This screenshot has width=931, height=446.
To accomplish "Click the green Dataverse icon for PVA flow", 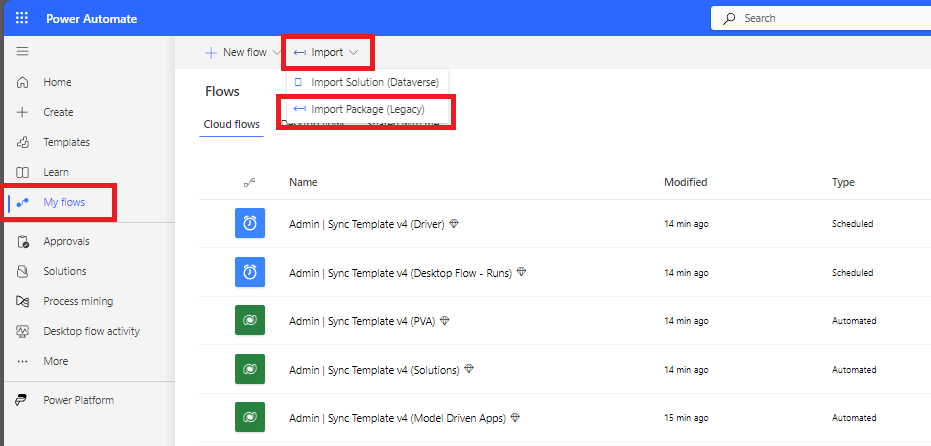I will (x=250, y=321).
